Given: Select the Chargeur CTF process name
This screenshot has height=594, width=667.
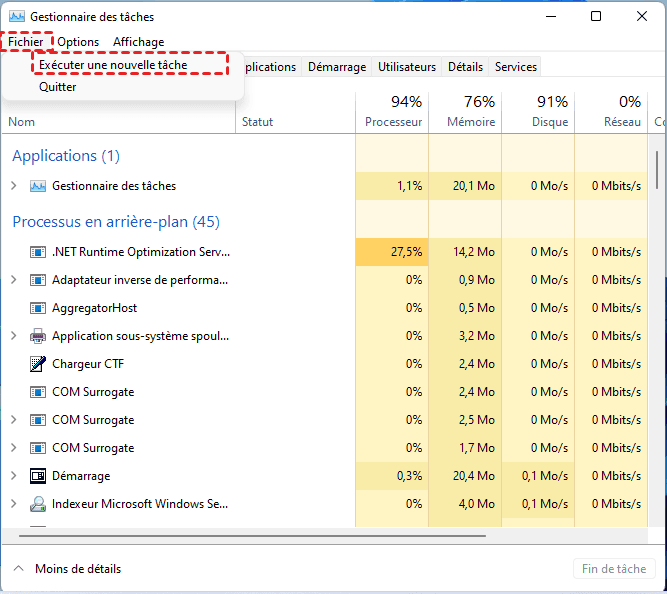Looking at the screenshot, I should tap(88, 364).
